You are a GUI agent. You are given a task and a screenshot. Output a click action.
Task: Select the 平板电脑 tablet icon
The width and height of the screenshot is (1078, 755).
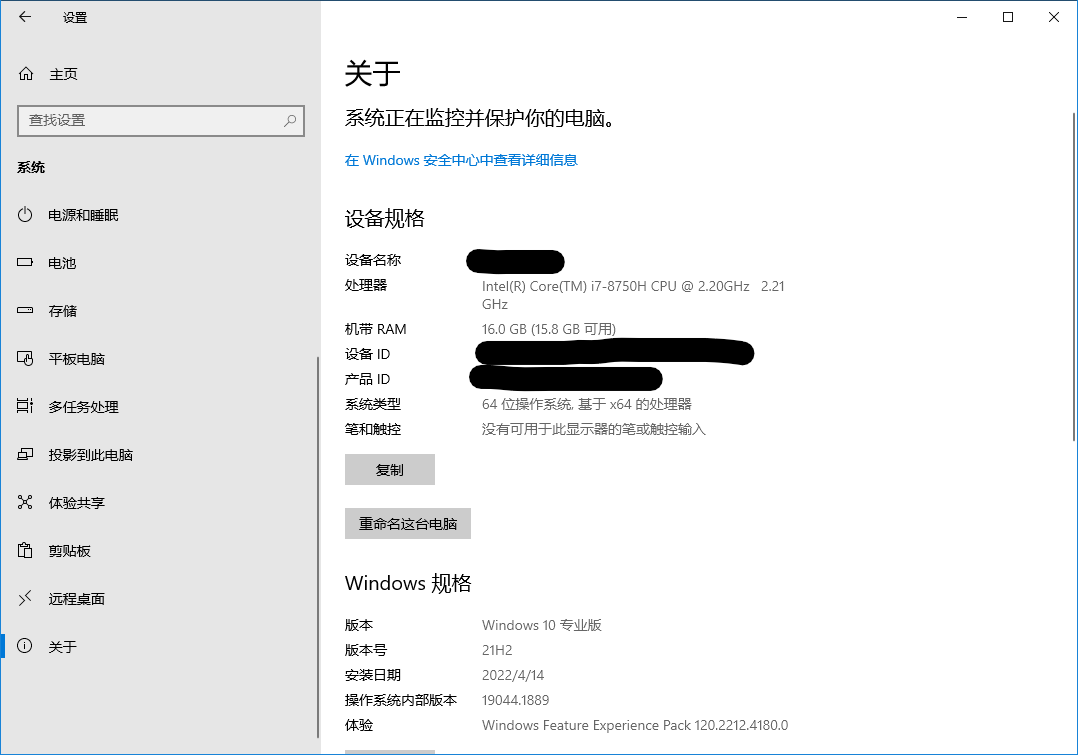coord(25,358)
